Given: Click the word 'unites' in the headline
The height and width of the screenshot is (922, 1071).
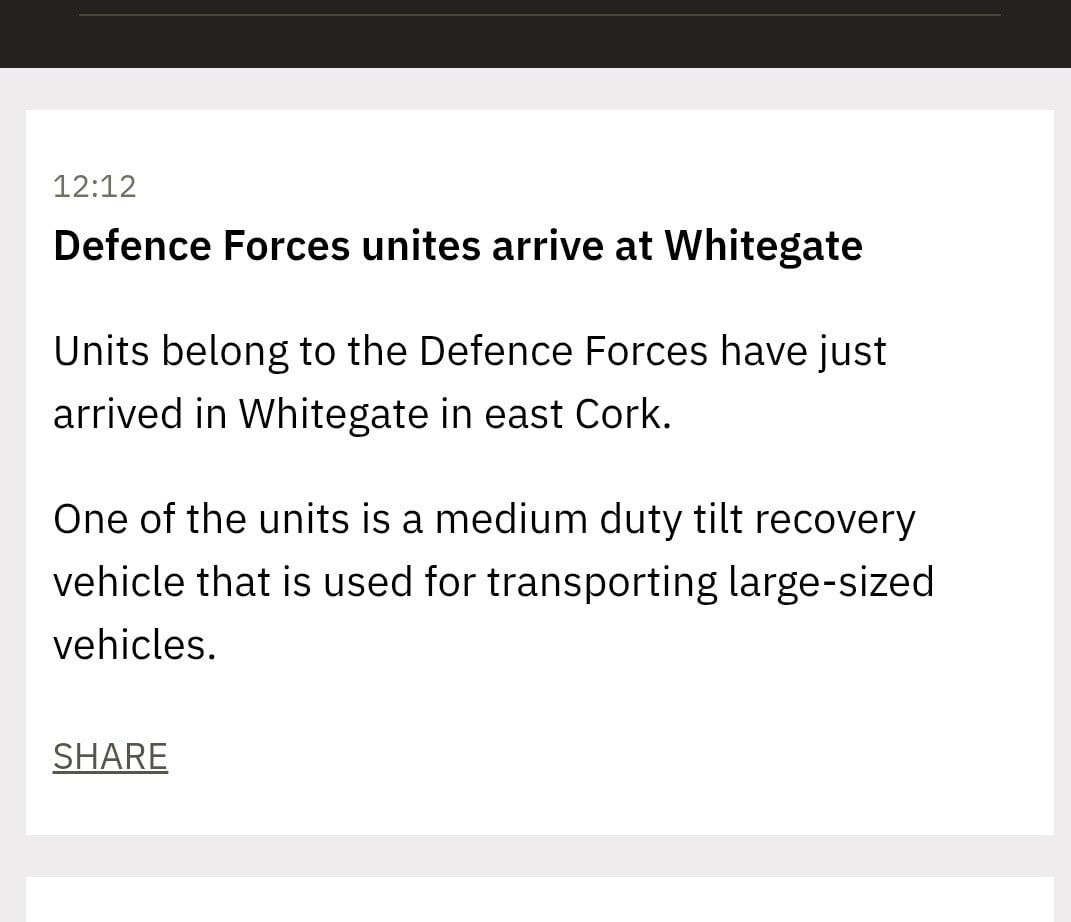Looking at the screenshot, I should point(421,246).
